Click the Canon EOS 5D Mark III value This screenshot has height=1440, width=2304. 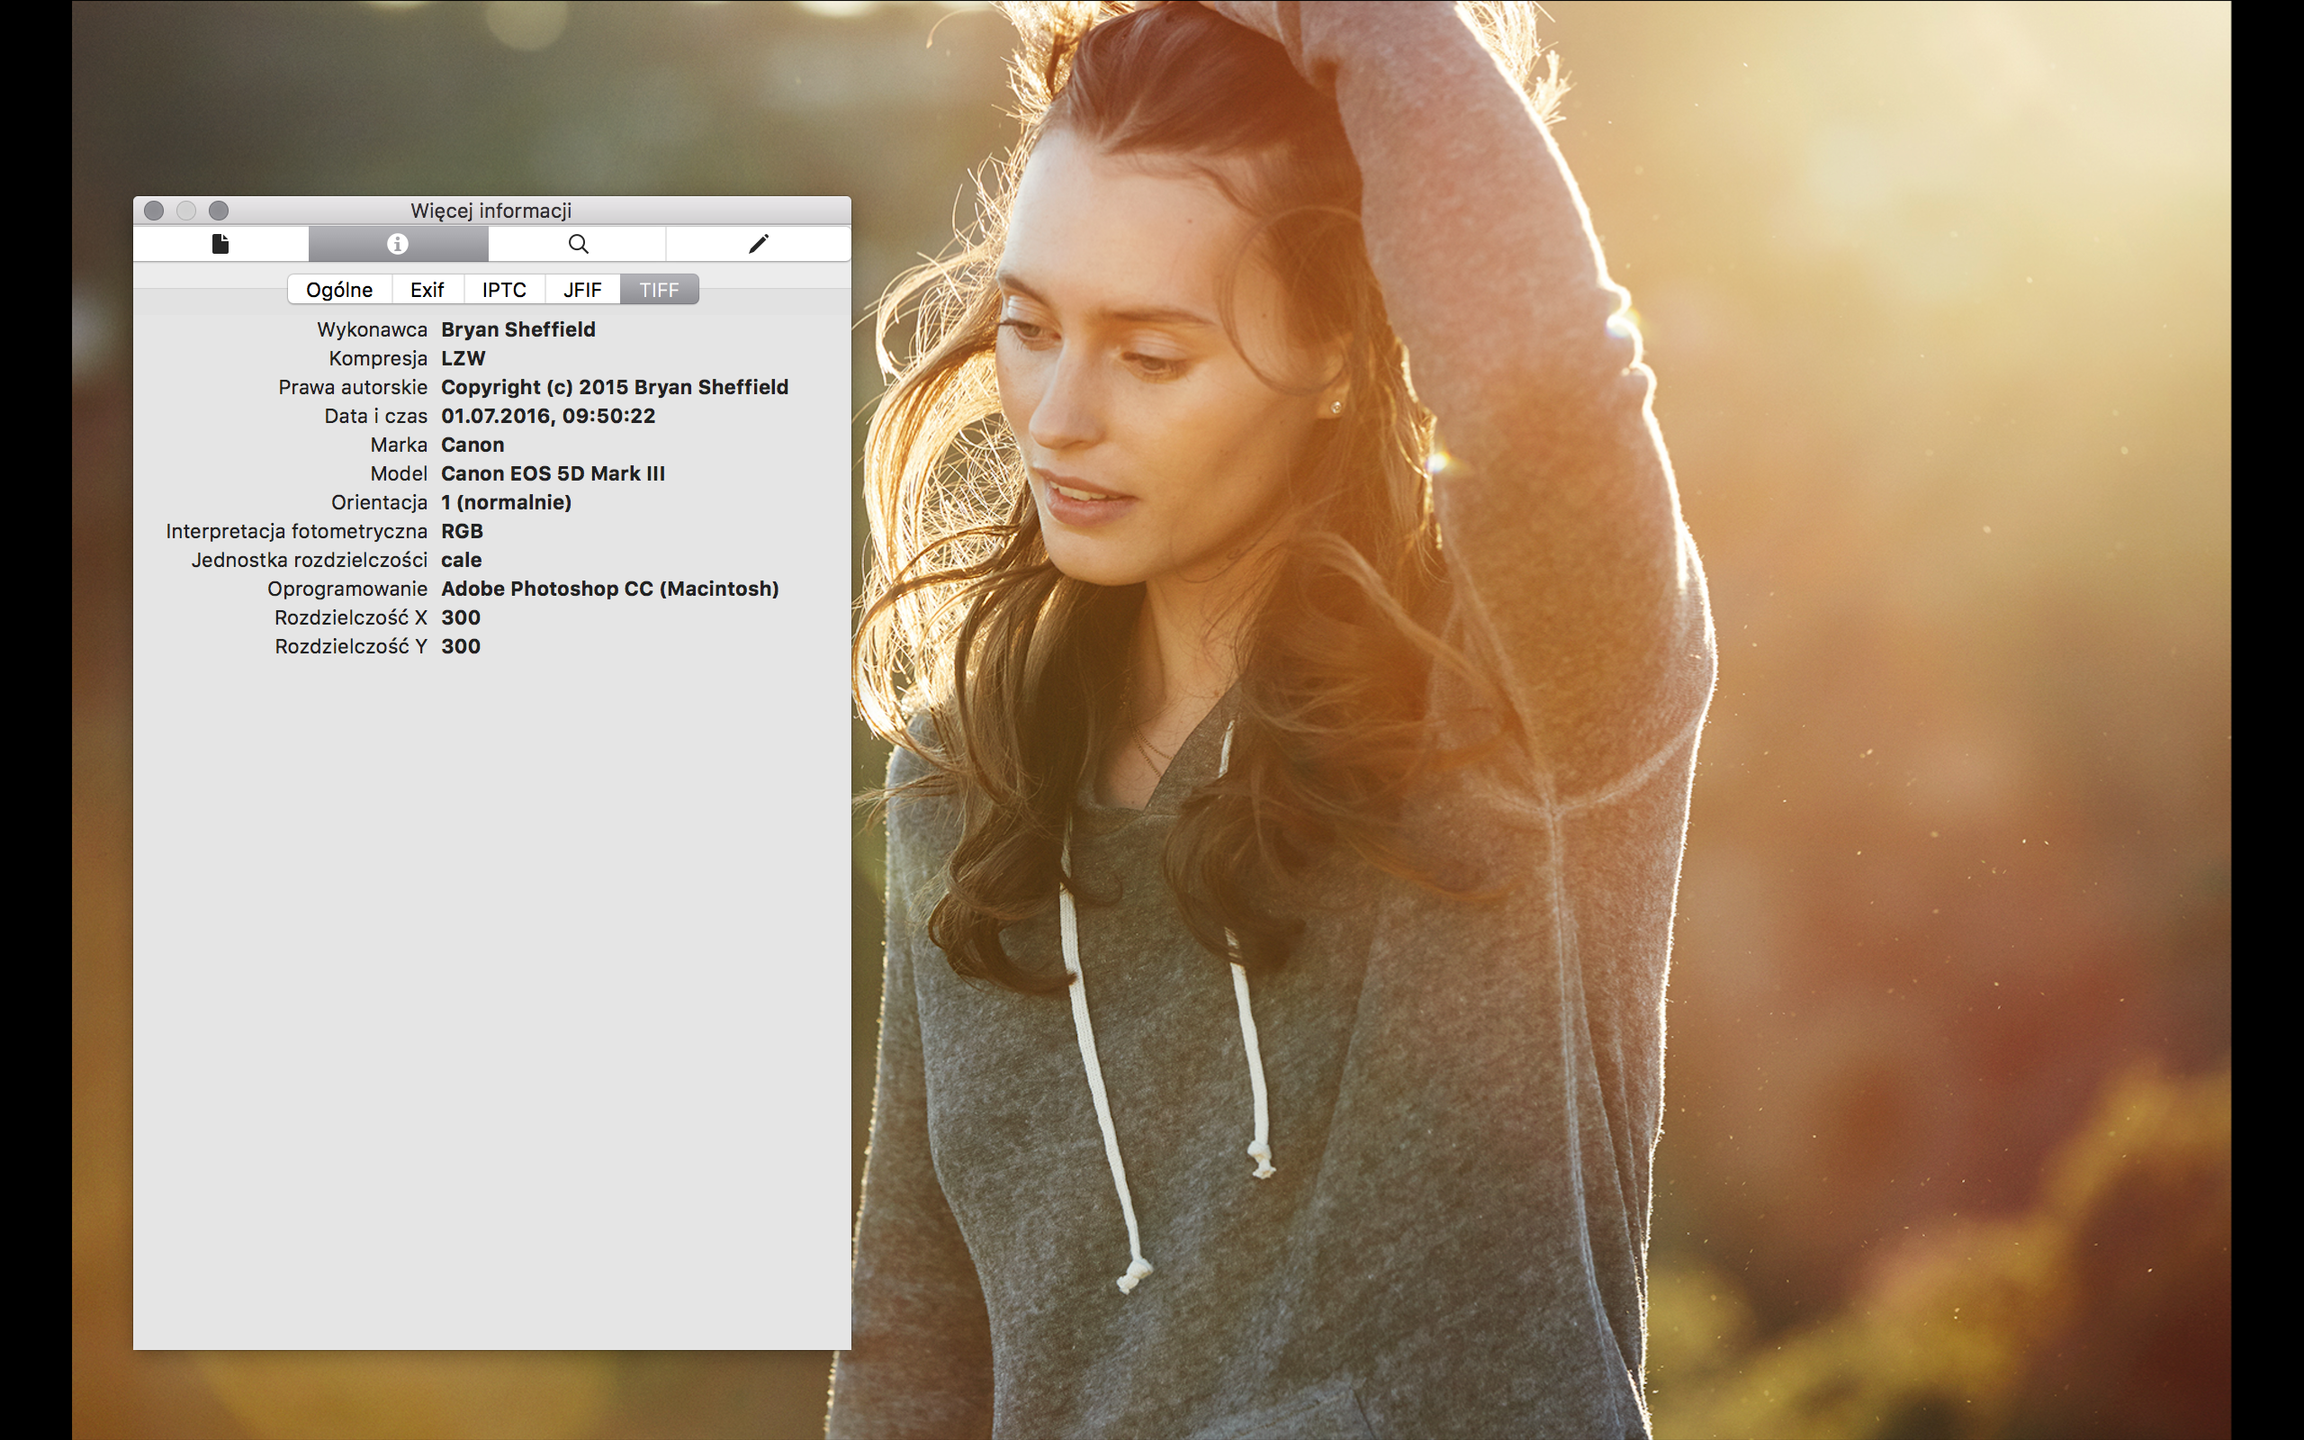tap(552, 474)
